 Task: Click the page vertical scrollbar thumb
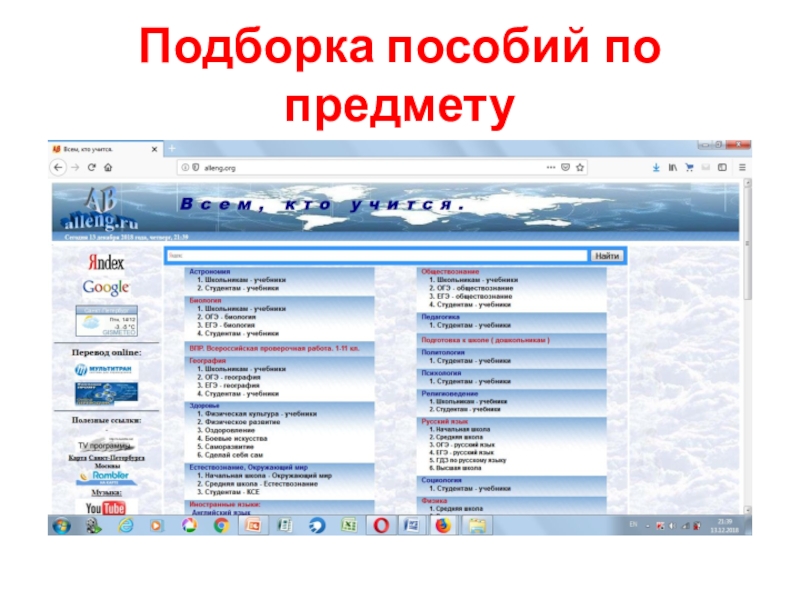pyautogui.click(x=747, y=244)
